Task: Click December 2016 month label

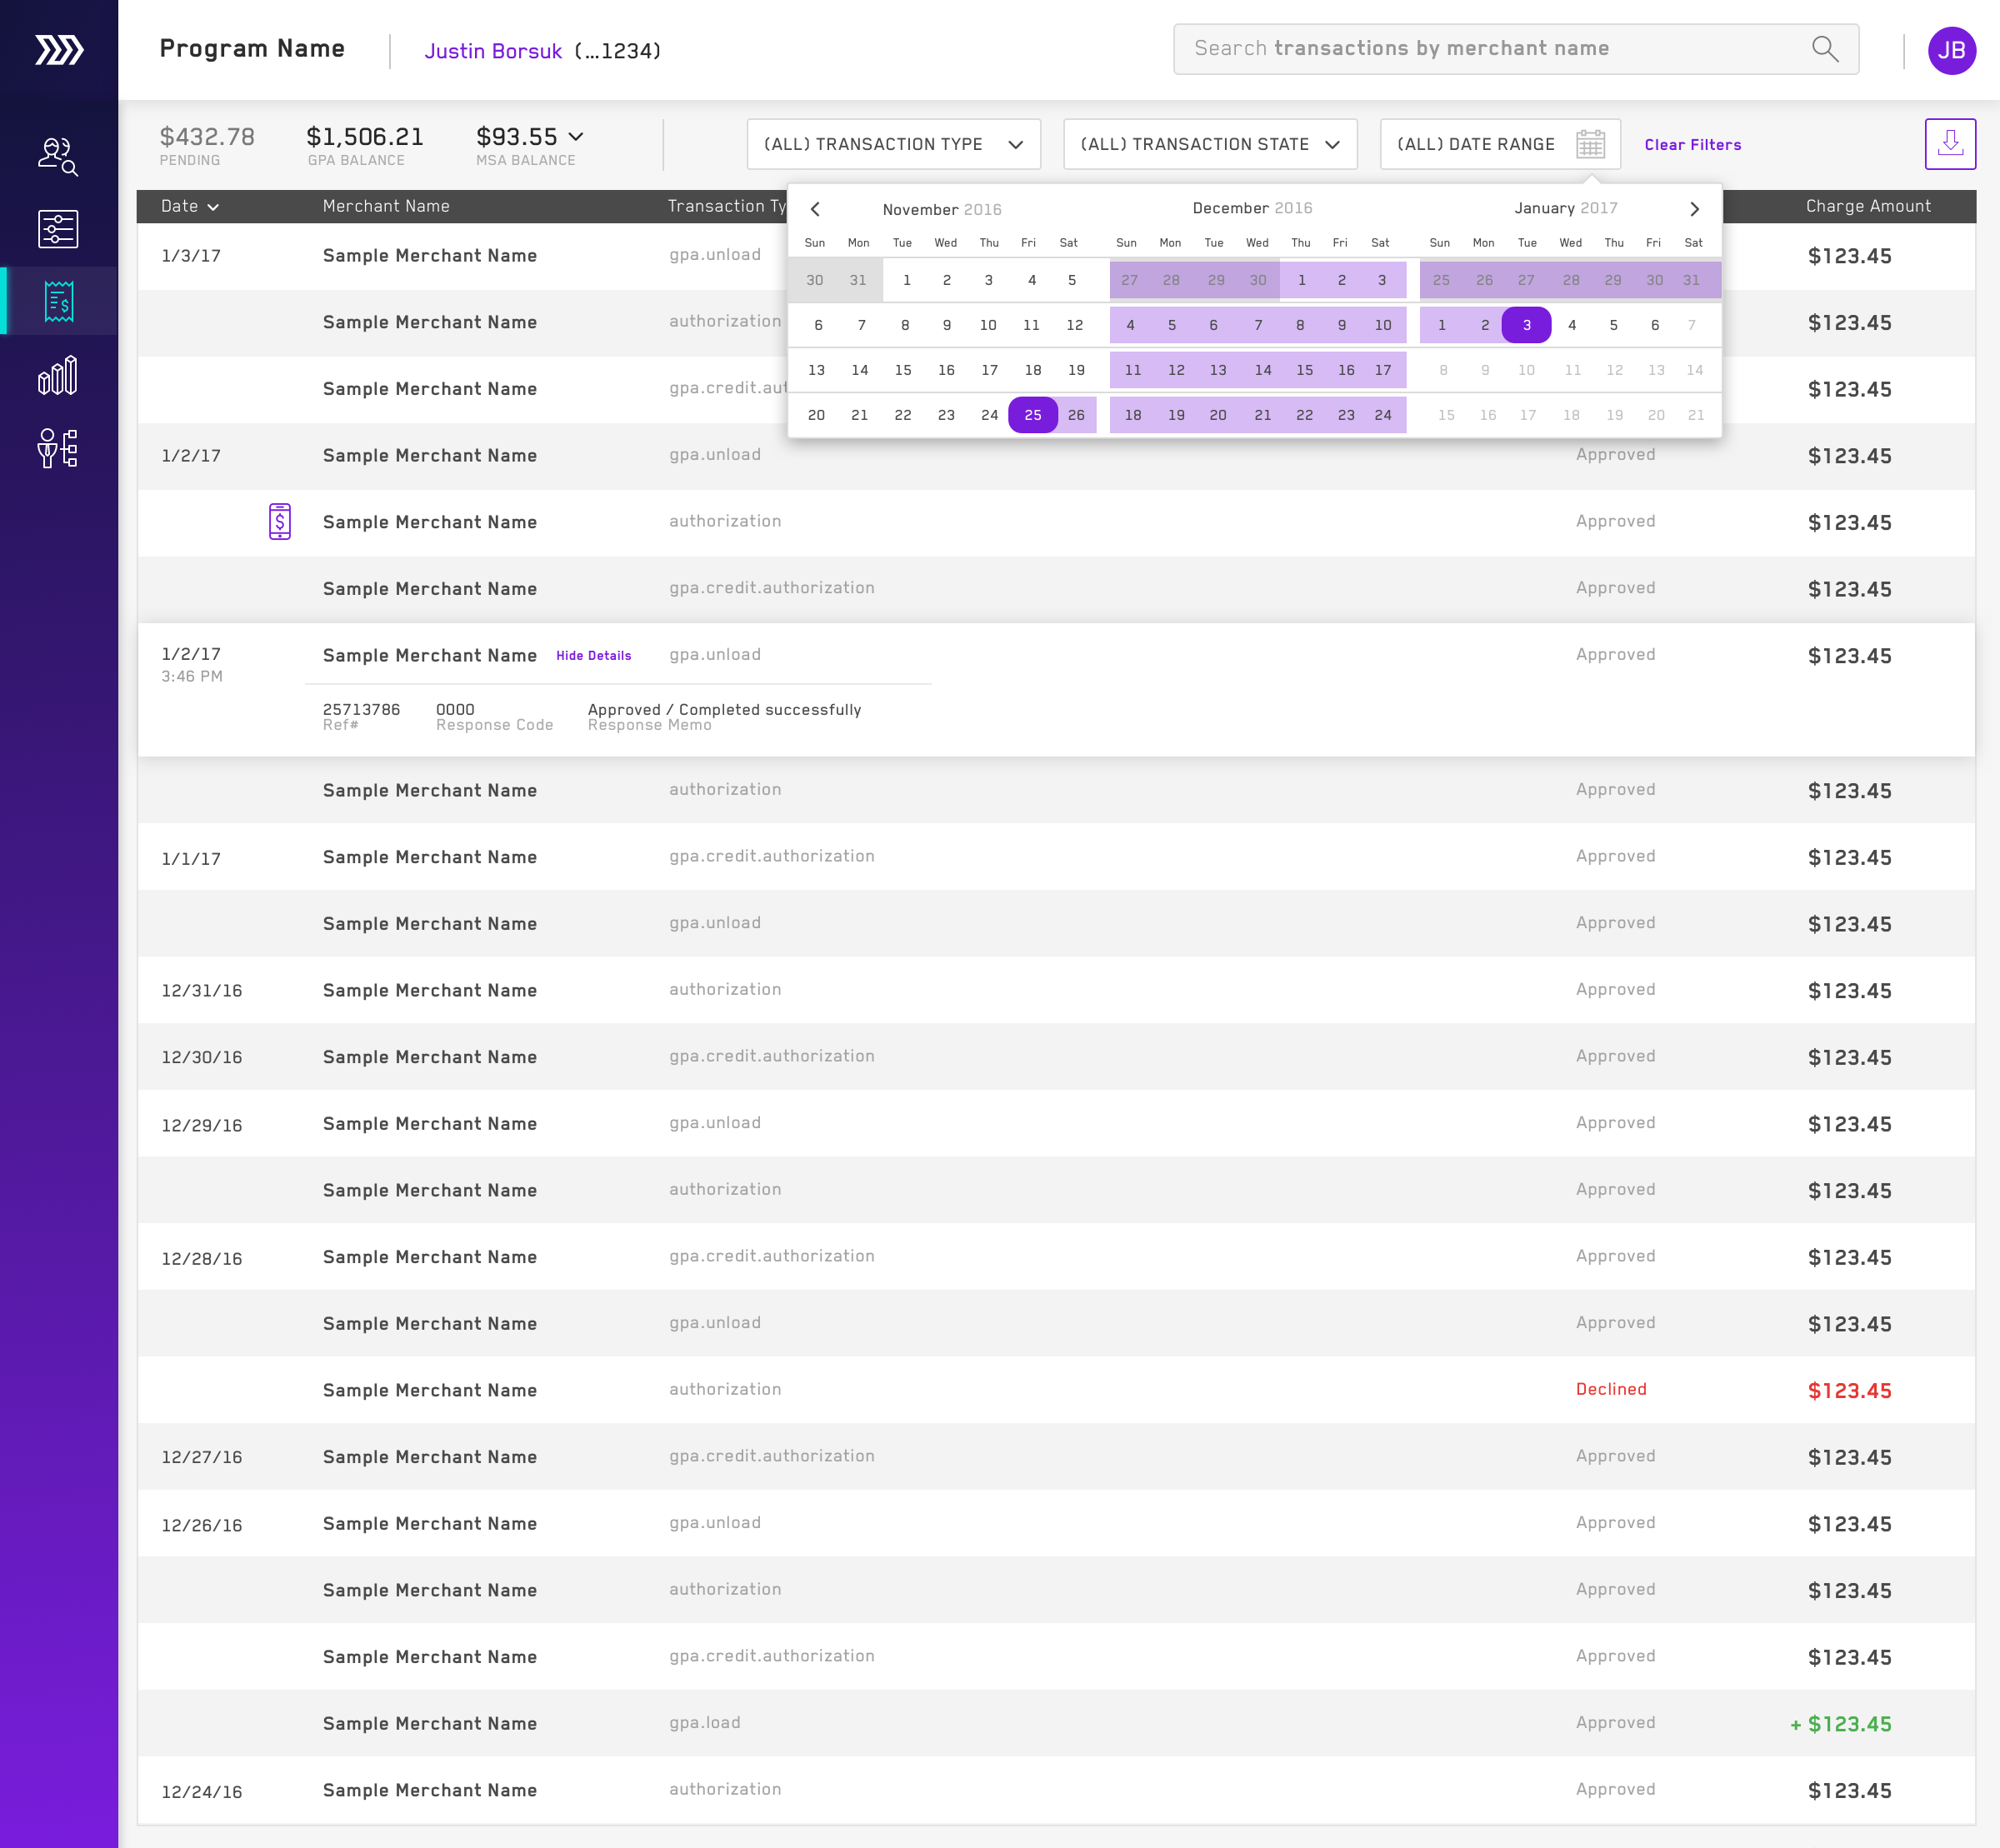Action: pyautogui.click(x=1252, y=208)
